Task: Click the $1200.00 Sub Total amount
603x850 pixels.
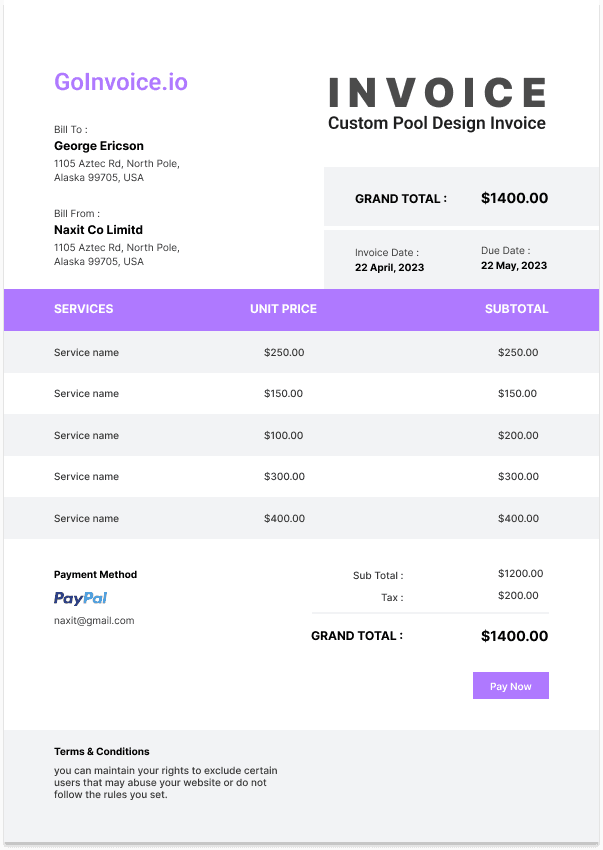Action: tap(521, 574)
